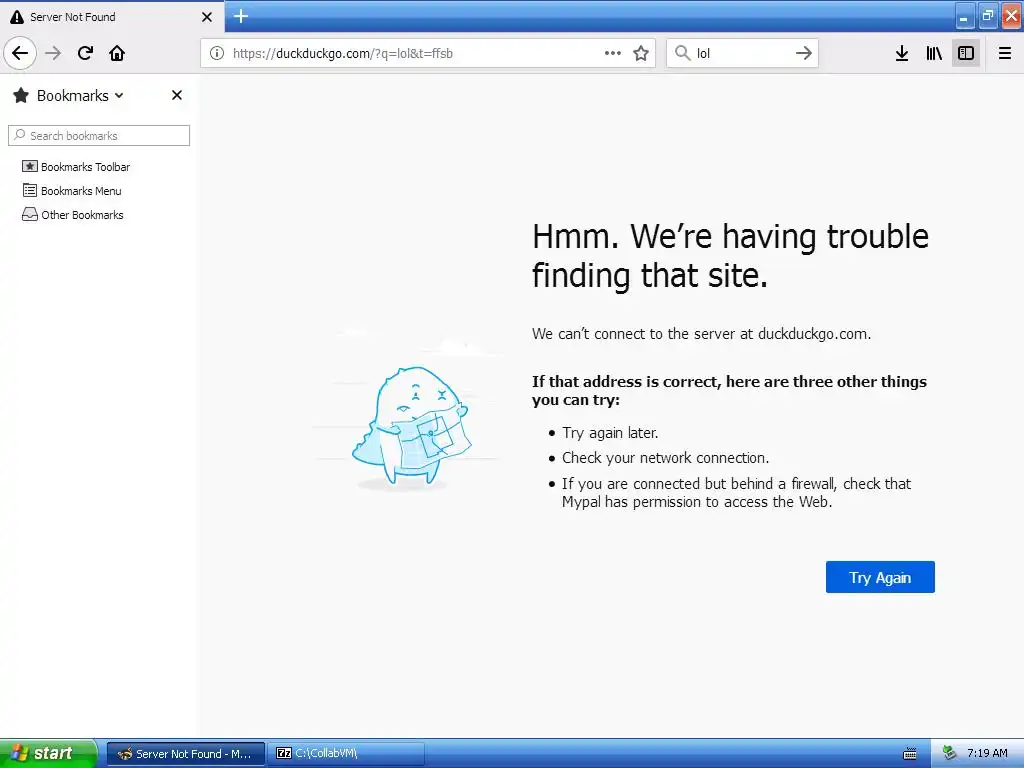Click the network tray icon
The image size is (1024, 768).
pos(950,753)
